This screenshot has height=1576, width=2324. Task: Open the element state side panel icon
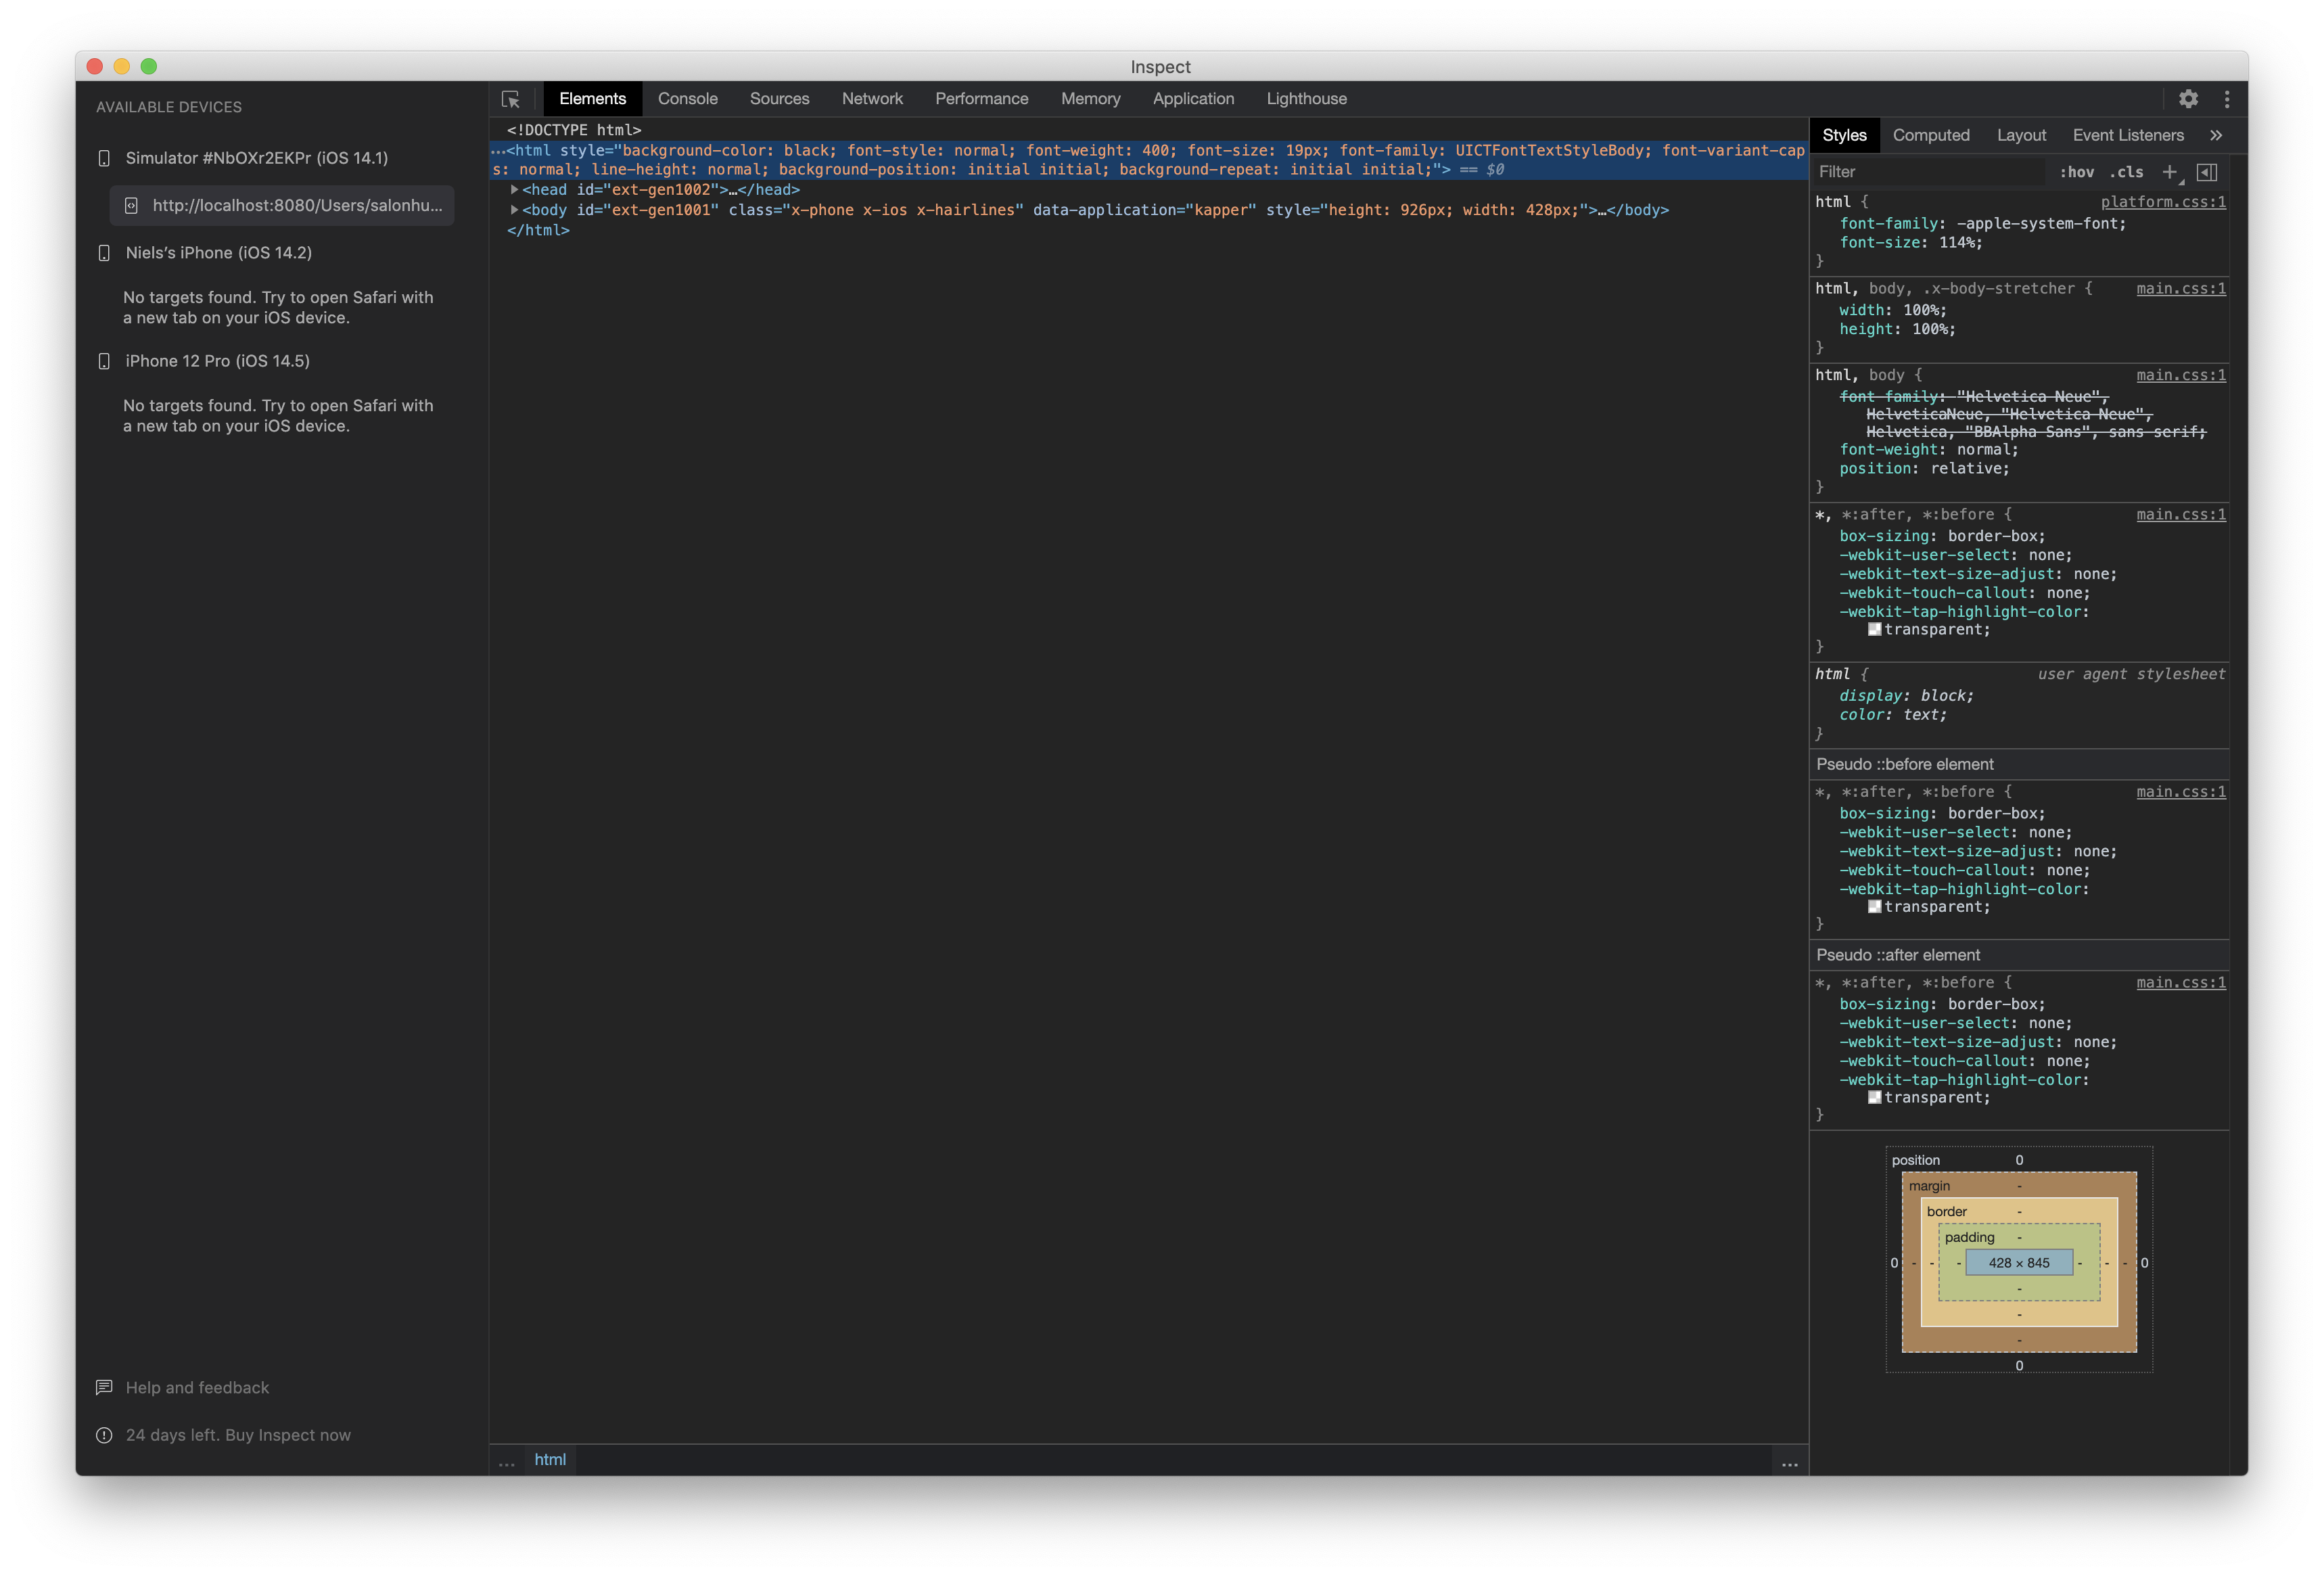[x=2207, y=172]
